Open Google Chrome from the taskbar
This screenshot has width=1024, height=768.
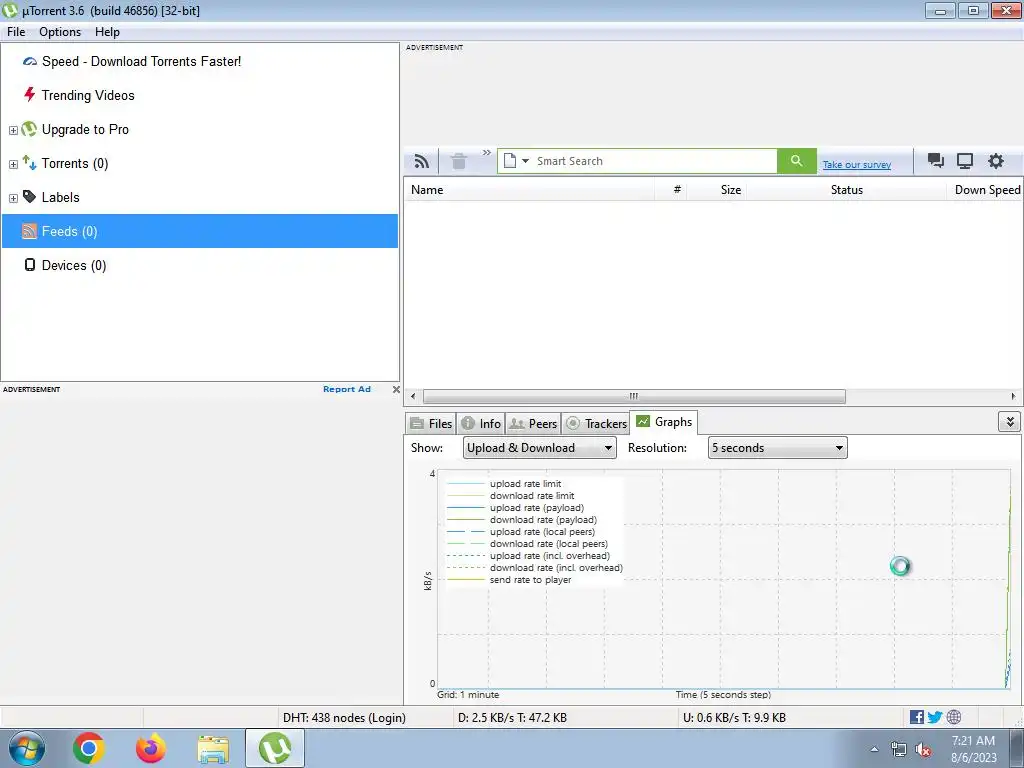[x=89, y=748]
